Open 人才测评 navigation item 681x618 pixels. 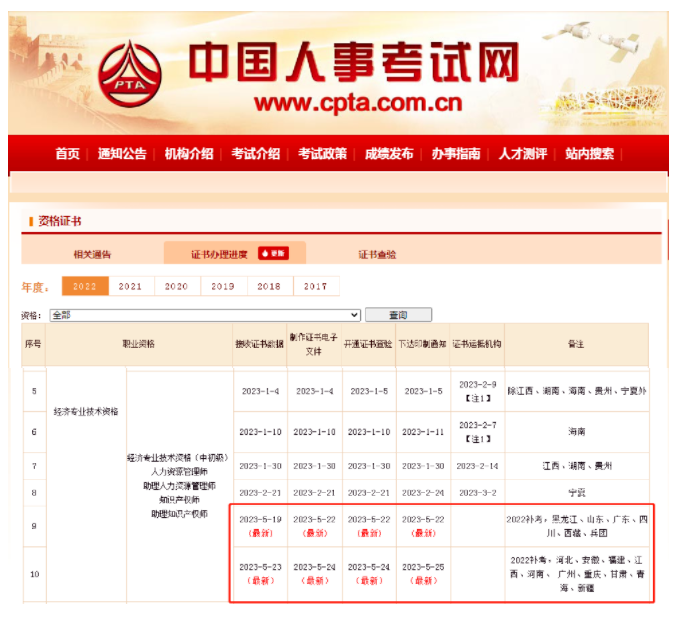[x=522, y=153]
